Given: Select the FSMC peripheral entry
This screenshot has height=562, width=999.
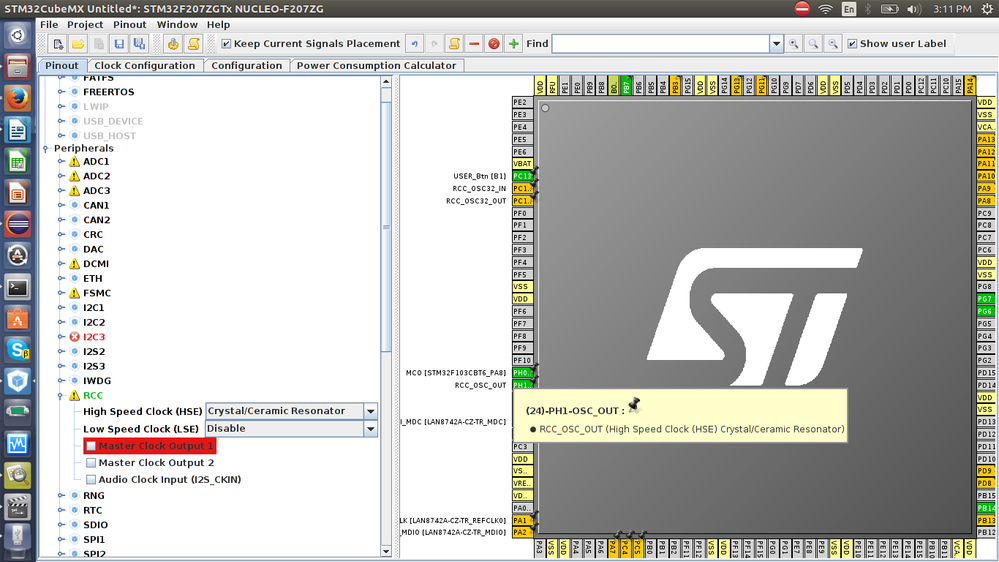Looking at the screenshot, I should coord(97,293).
